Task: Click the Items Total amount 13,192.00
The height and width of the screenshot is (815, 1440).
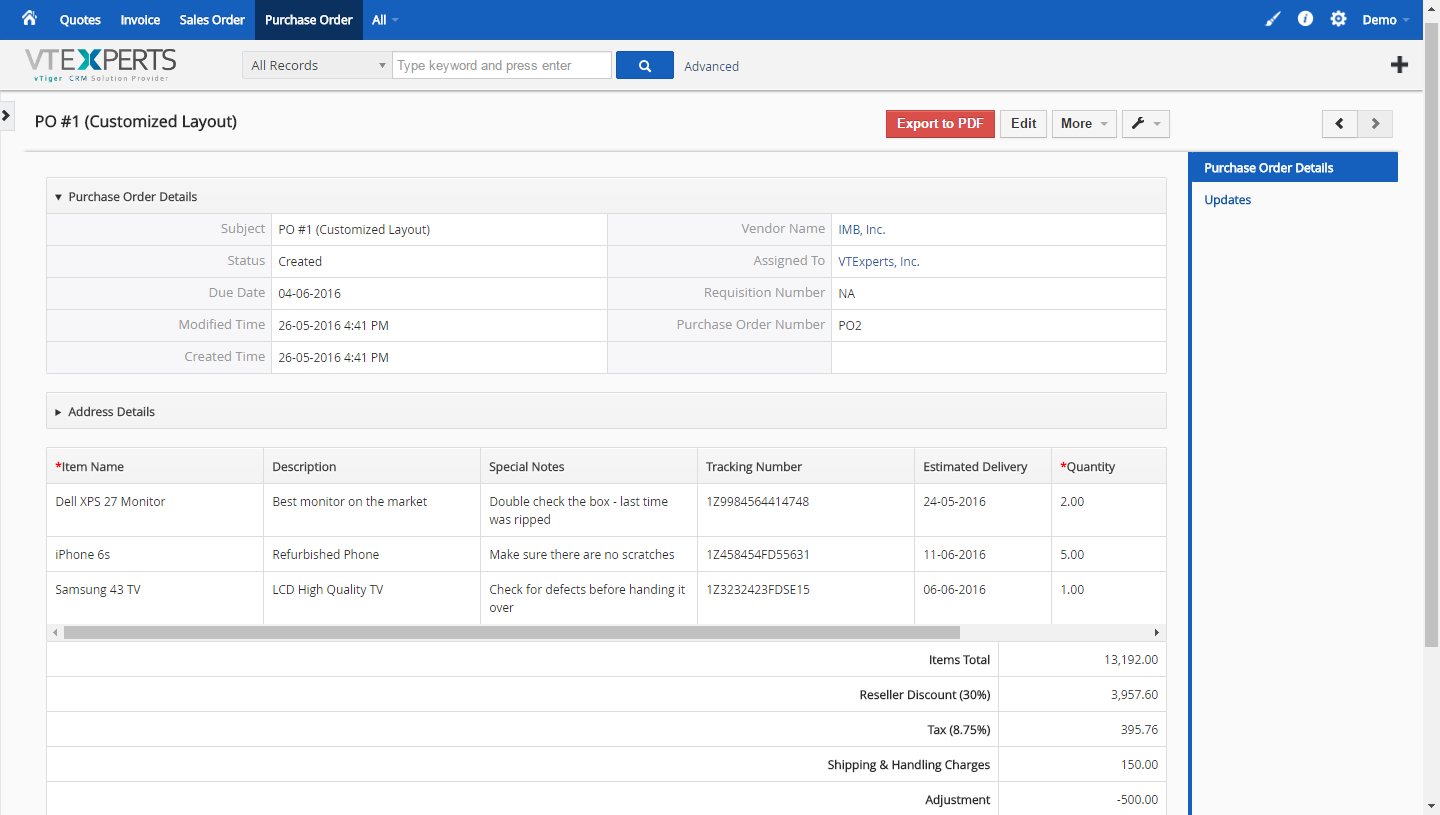Action: coord(1131,660)
